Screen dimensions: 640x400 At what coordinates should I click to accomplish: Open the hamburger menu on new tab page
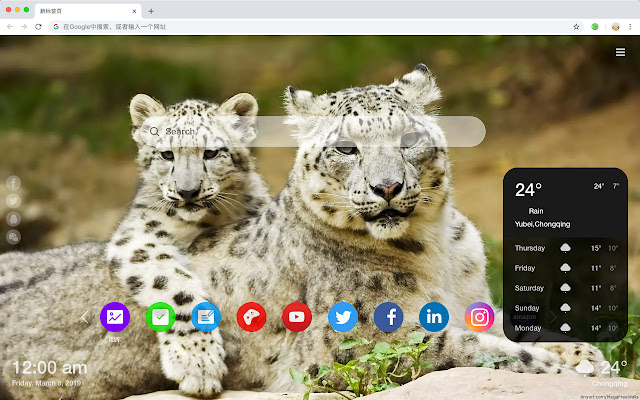620,52
